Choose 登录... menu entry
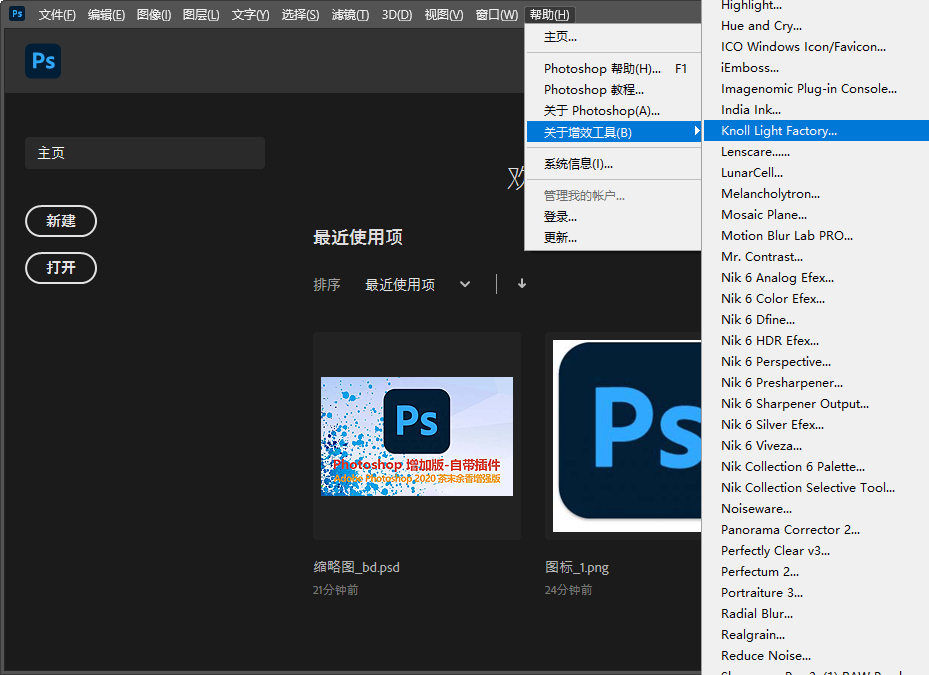The height and width of the screenshot is (675, 929). click(x=613, y=217)
